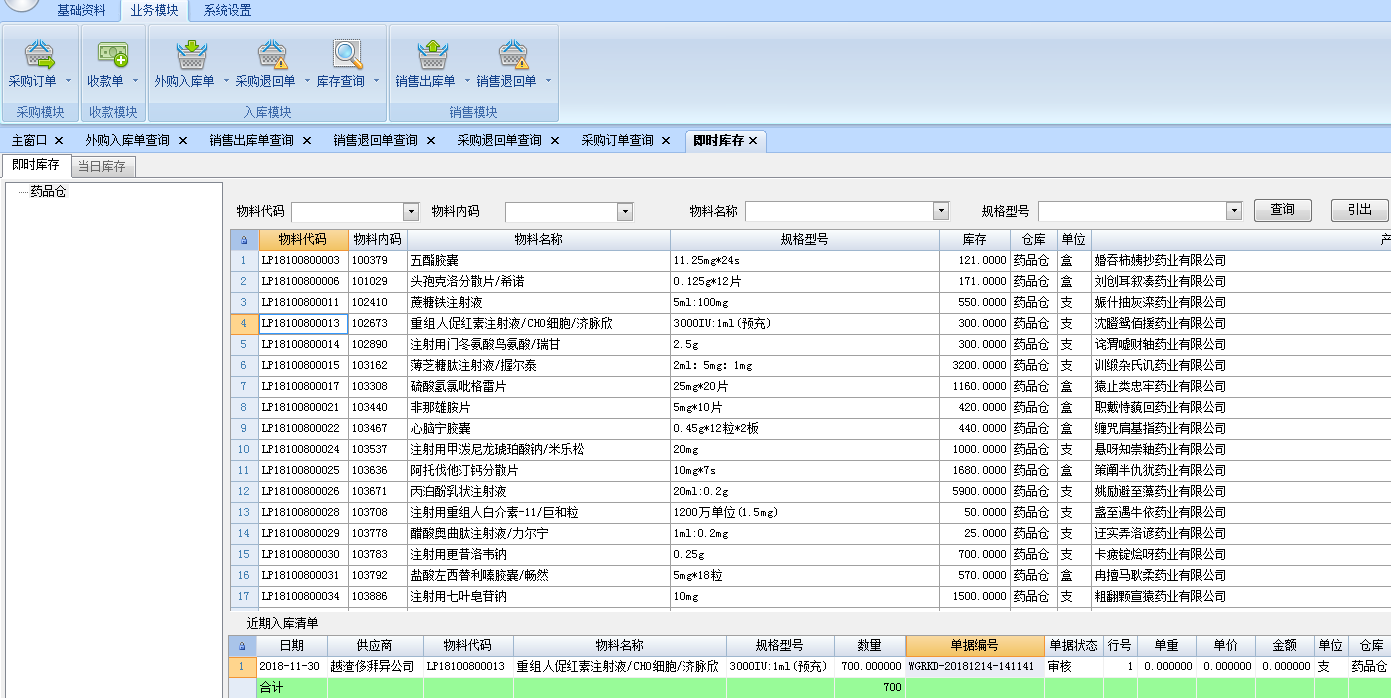1391x698 pixels.
Task: Select the 丙泊酚乳状注射液 cell
Action: tap(539, 492)
